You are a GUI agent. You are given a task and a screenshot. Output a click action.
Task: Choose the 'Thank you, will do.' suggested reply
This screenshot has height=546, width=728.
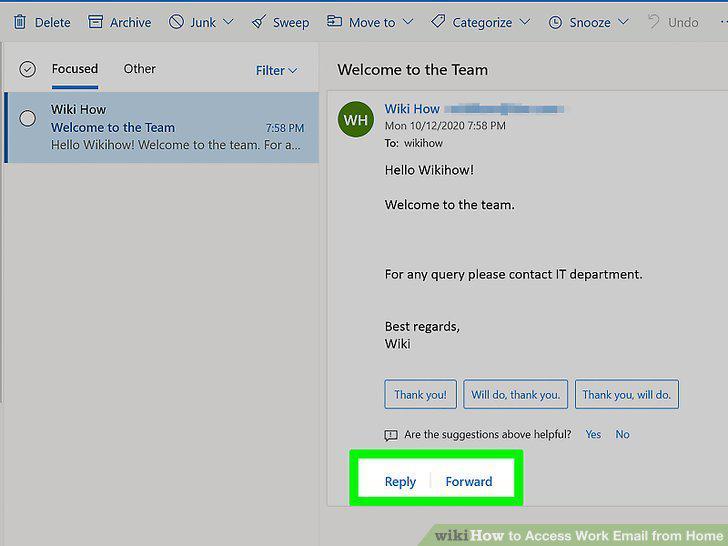click(627, 394)
